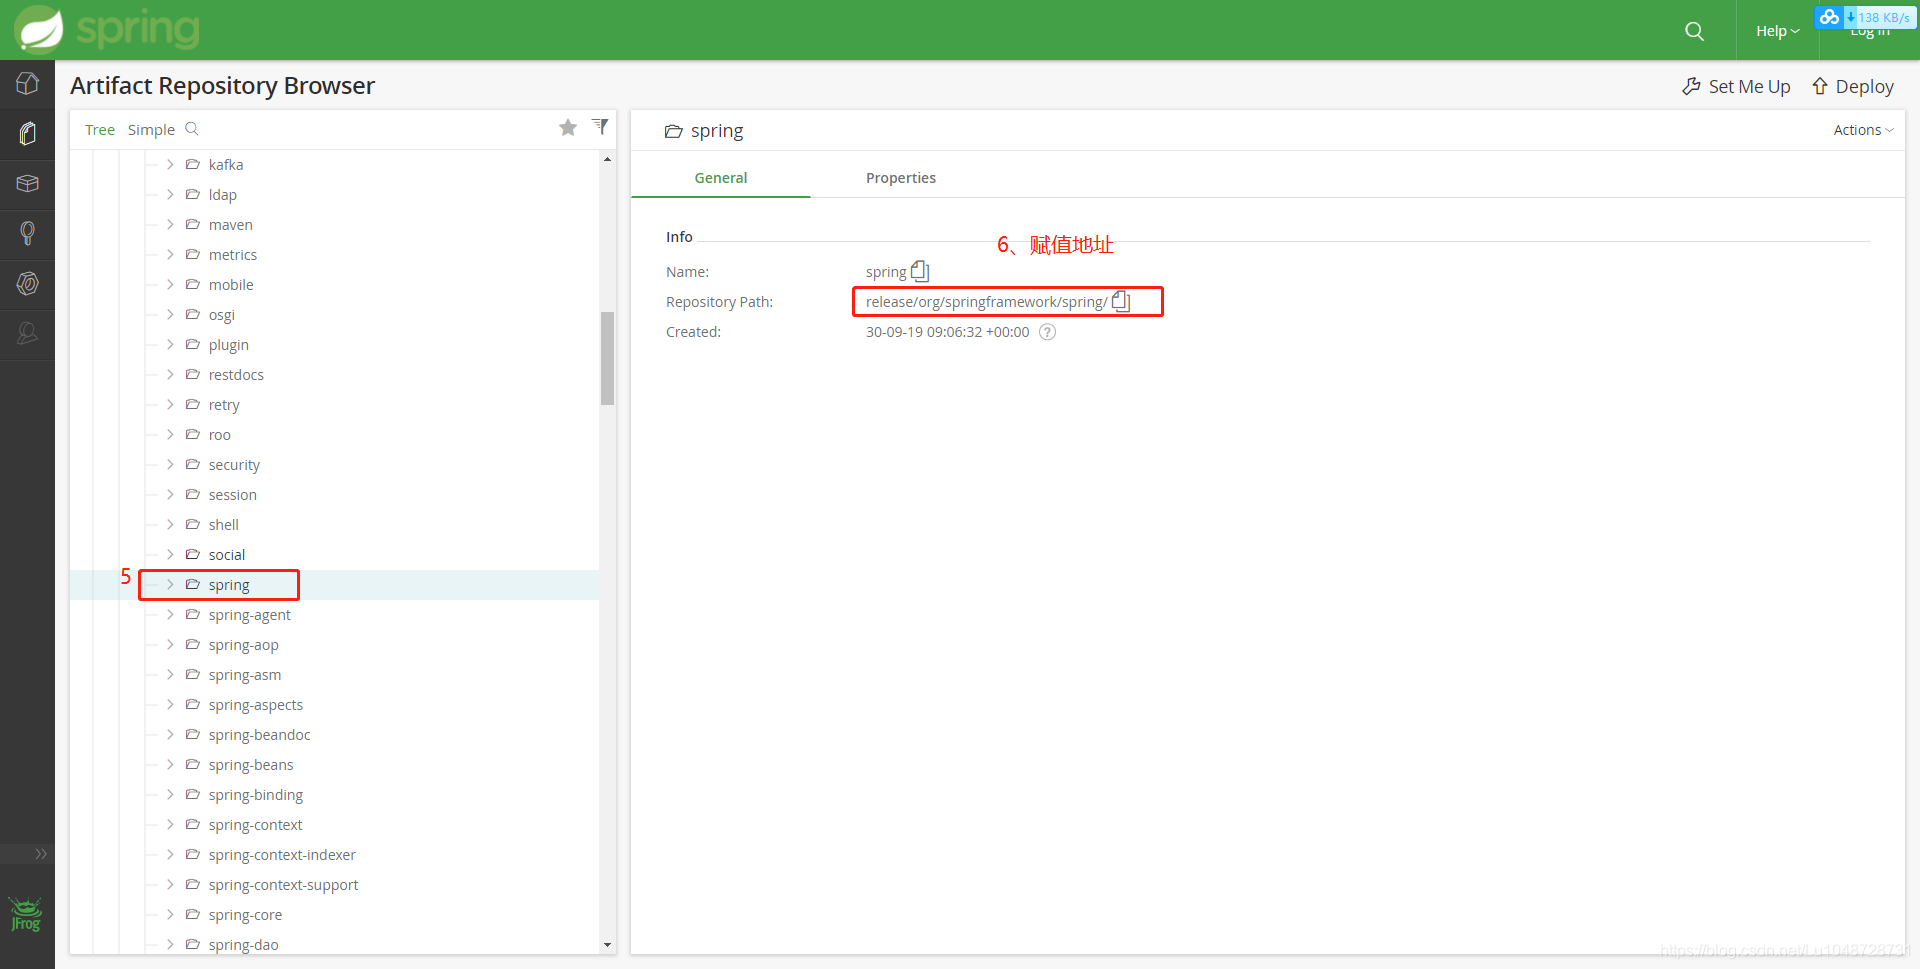Click Log In link in header
Image resolution: width=1920 pixels, height=969 pixels.
[x=1869, y=32]
